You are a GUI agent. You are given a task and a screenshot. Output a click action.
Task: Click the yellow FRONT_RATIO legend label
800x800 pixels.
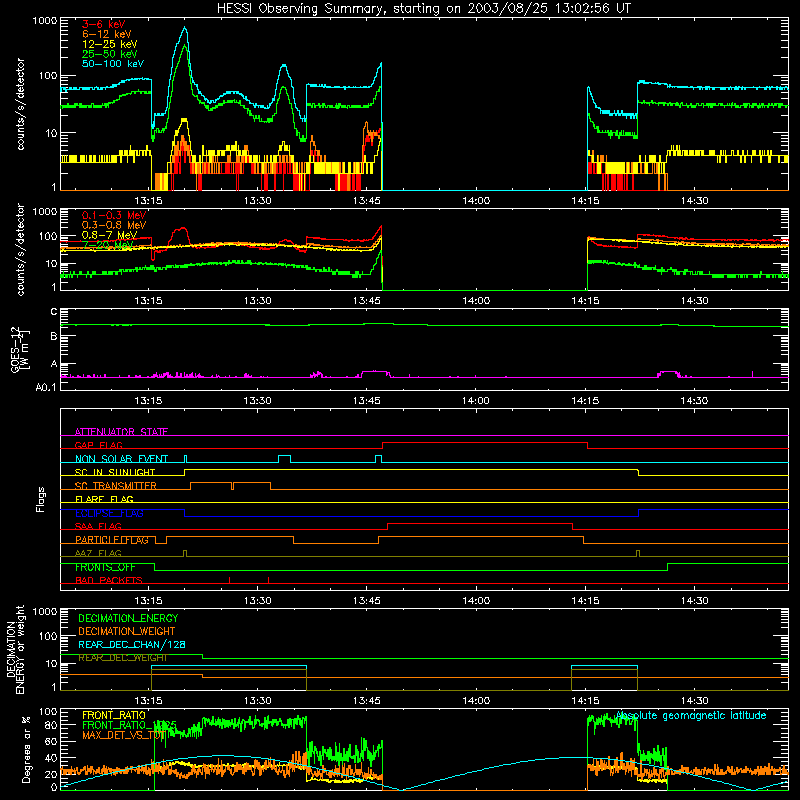point(114,715)
